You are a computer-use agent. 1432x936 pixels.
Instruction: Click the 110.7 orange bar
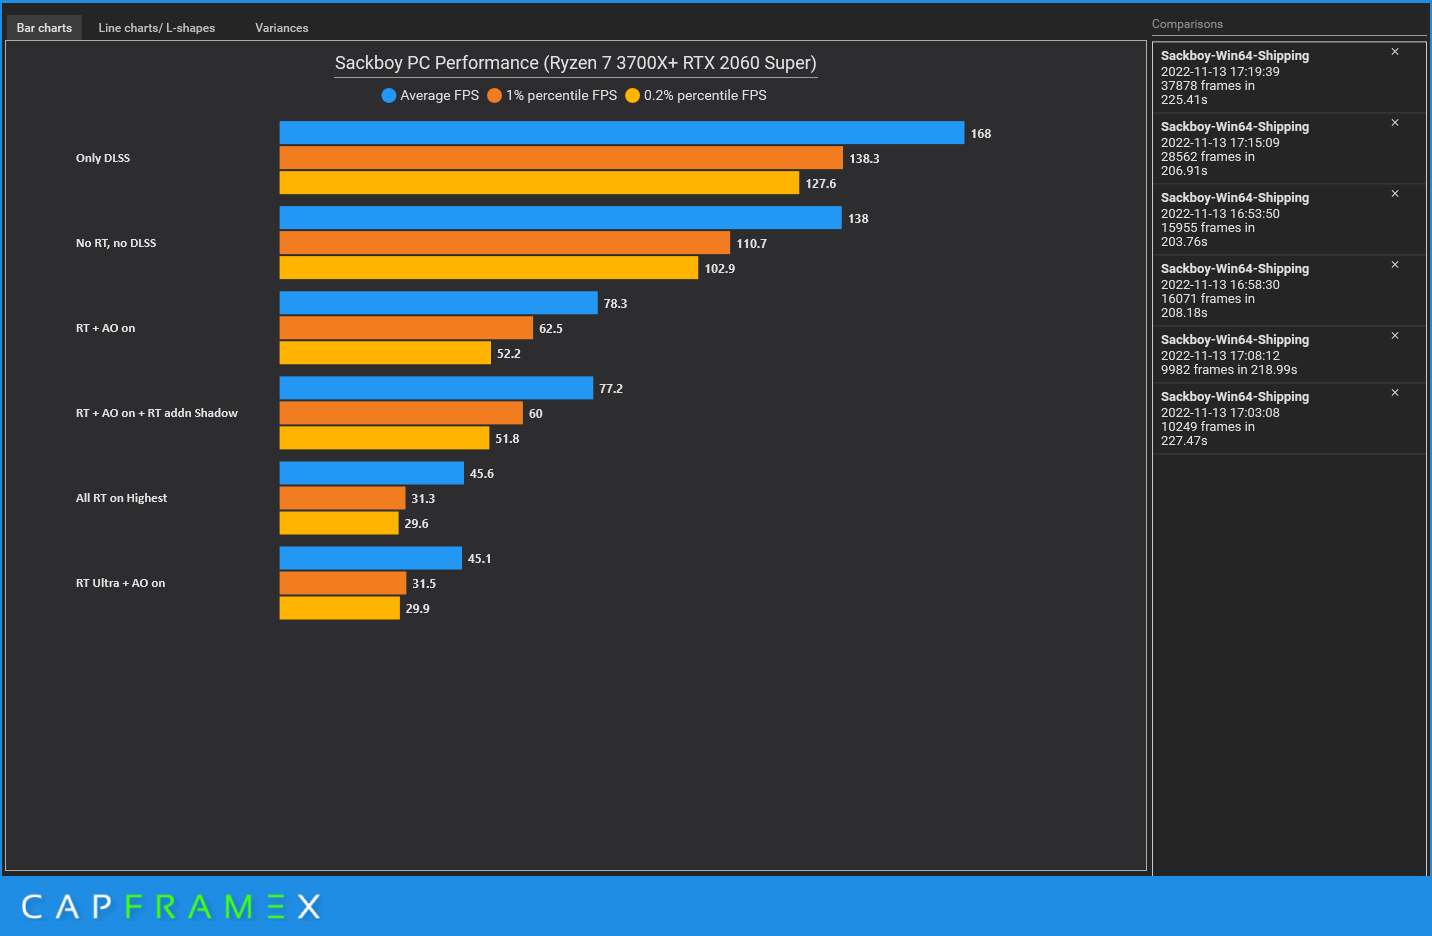tap(505, 243)
